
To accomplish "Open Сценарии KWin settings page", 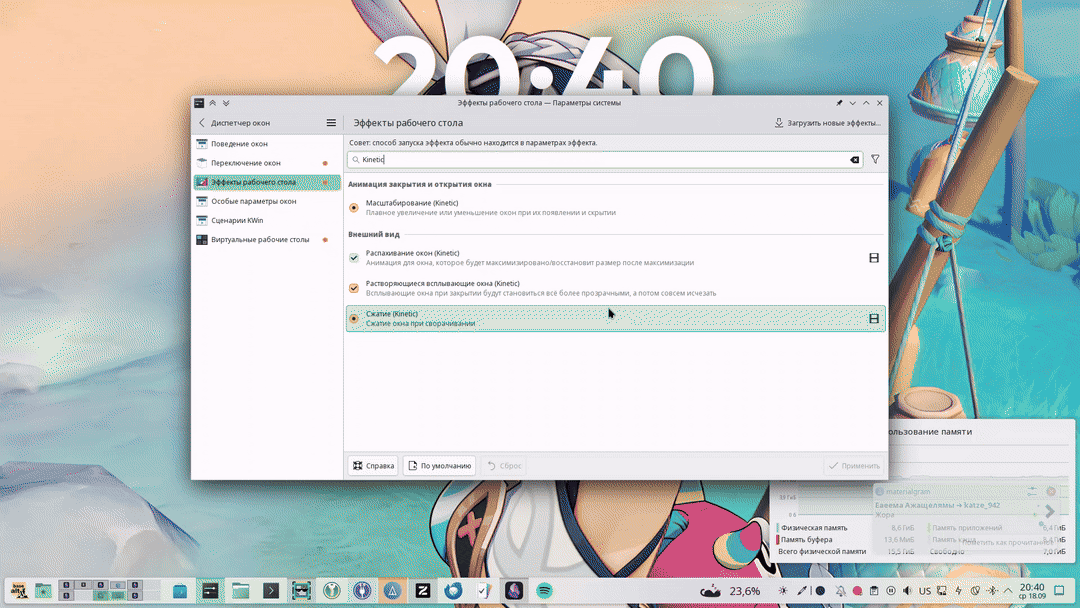I will tap(237, 221).
